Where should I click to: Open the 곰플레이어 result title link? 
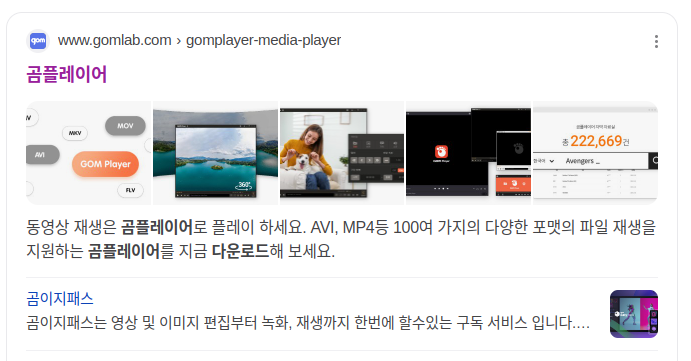(67, 74)
